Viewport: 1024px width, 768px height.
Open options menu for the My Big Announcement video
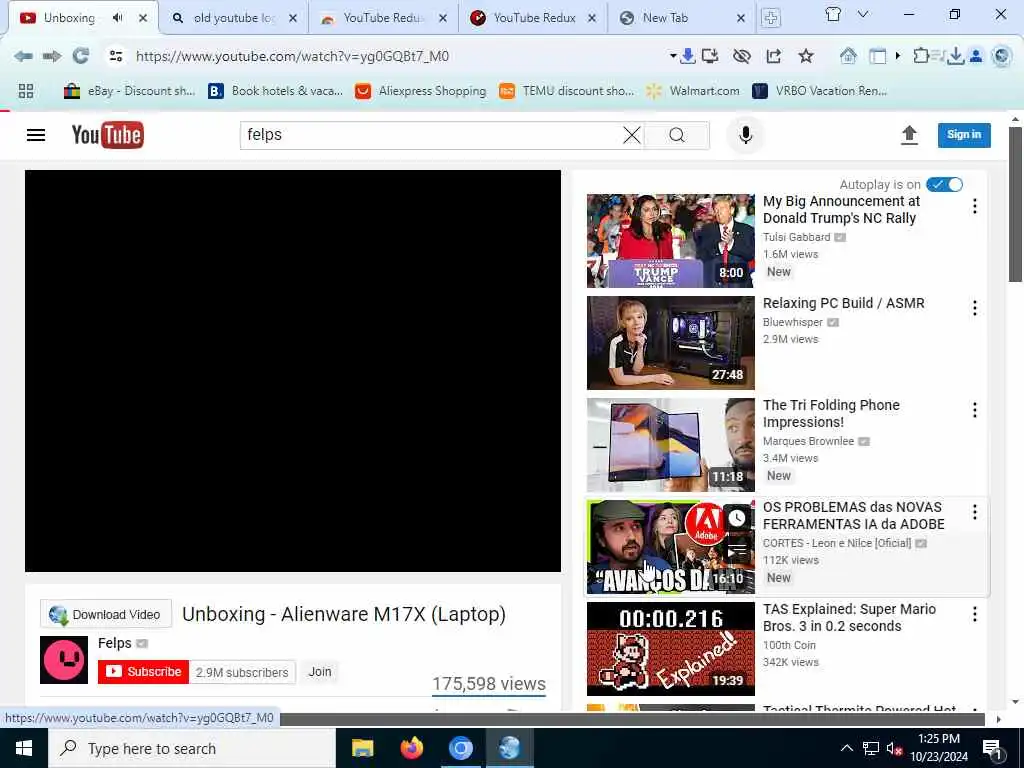tap(974, 206)
